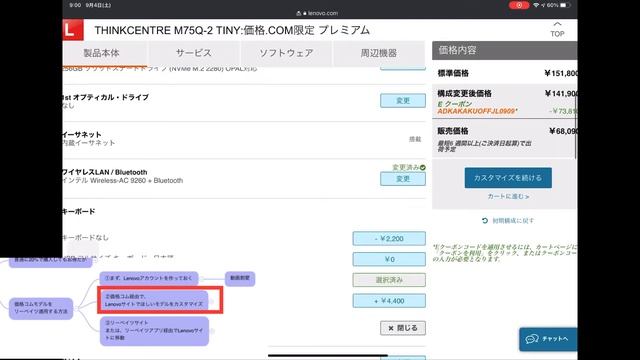Screen dimensions: 640x360
Task: Click the キーボード section heading
Action: point(79,211)
